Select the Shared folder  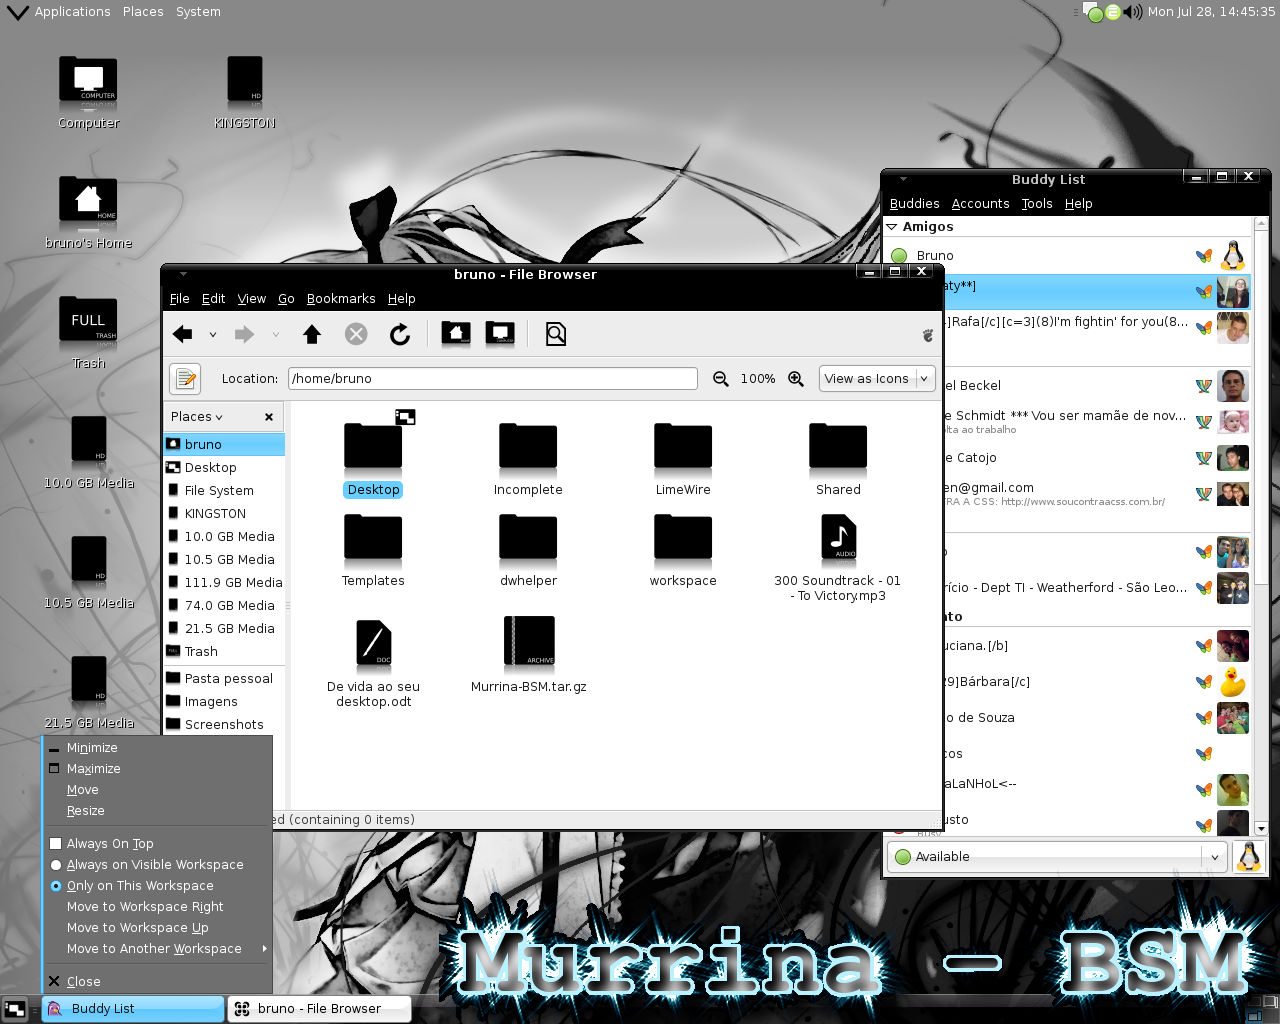tap(838, 459)
